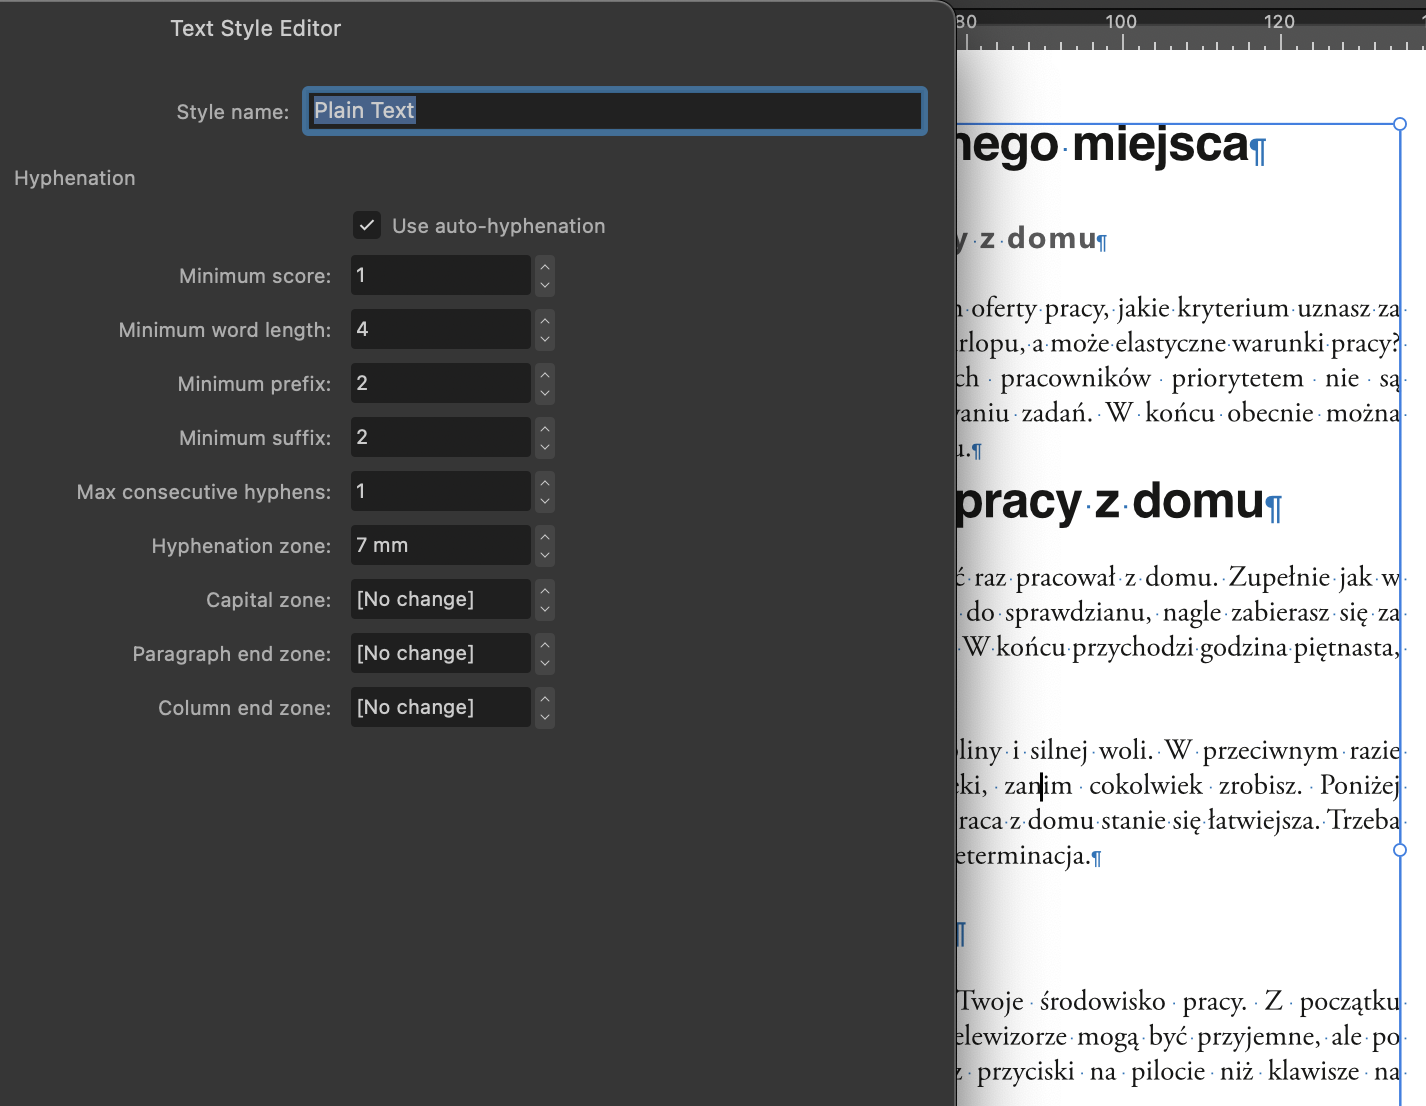Click the Hyphenation zone 7 mm field
Screen dimensions: 1426x1106
[440, 545]
